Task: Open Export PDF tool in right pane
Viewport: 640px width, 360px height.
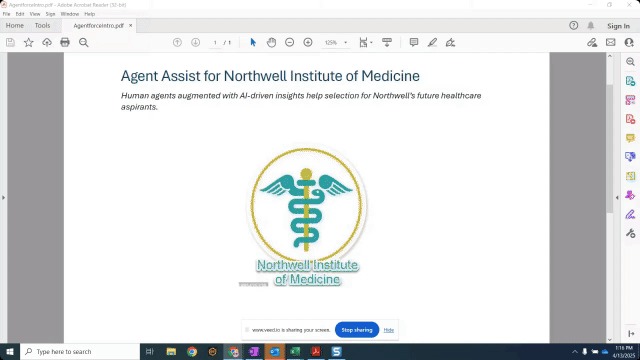Action: click(x=630, y=81)
